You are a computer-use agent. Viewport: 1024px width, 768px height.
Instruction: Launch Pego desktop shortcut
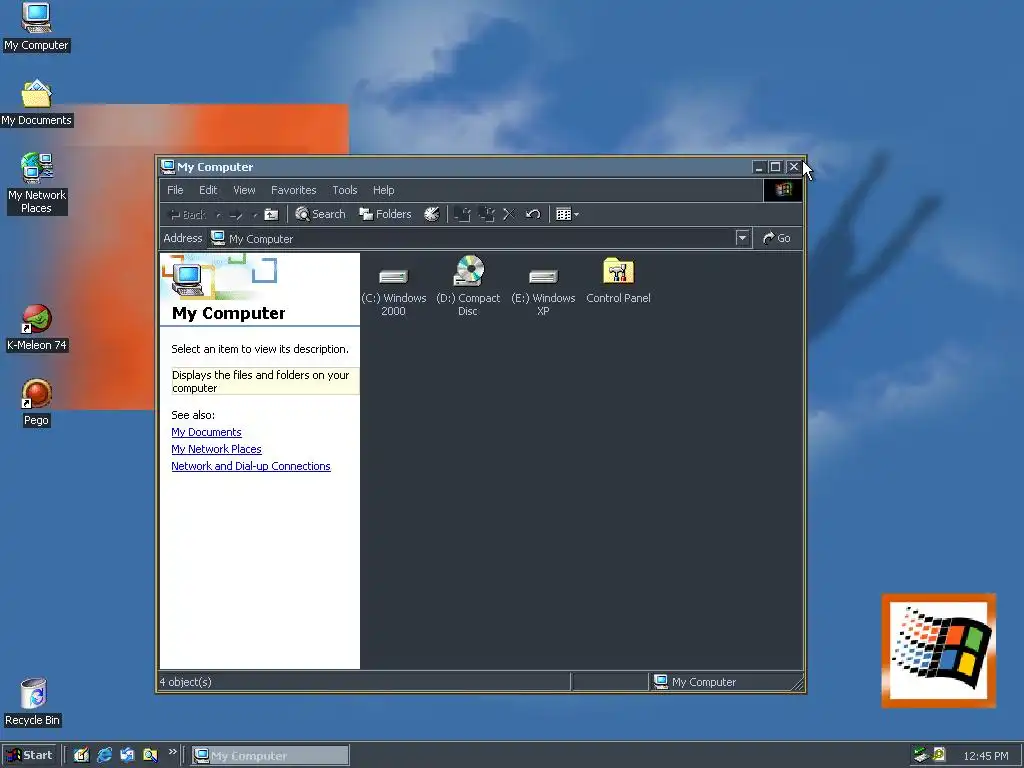[x=37, y=403]
